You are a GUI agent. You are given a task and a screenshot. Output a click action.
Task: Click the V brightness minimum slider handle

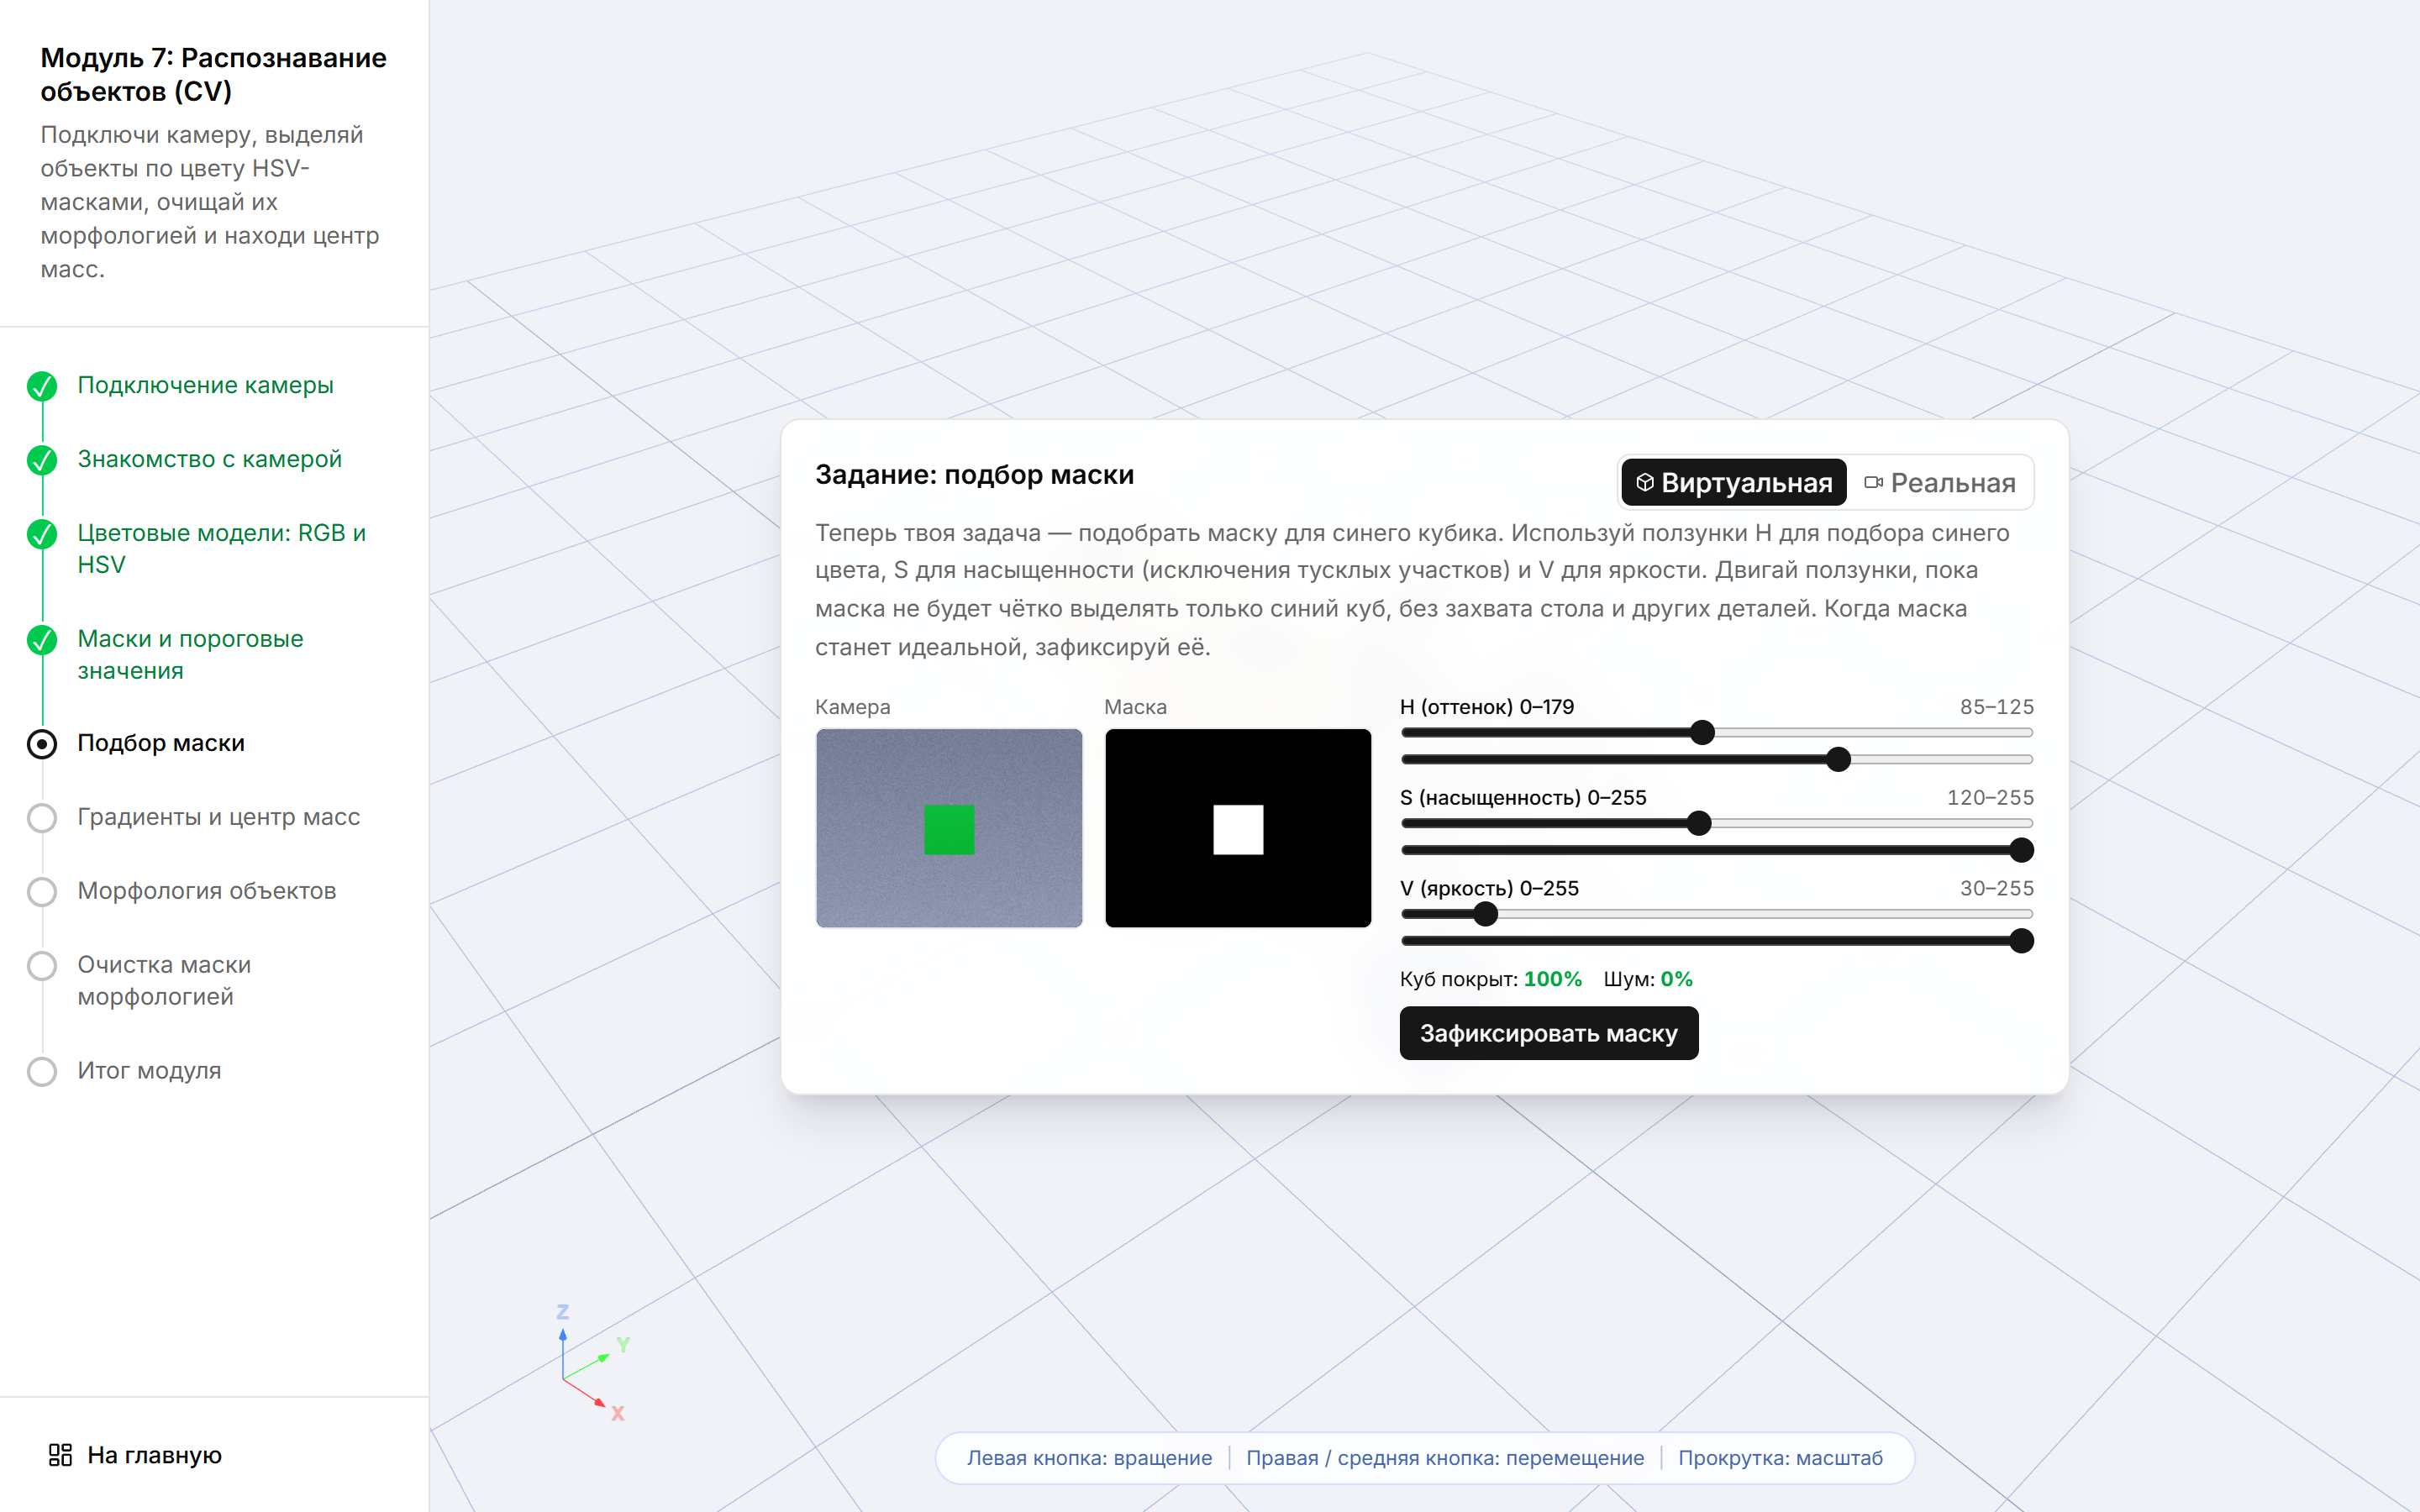click(1486, 914)
